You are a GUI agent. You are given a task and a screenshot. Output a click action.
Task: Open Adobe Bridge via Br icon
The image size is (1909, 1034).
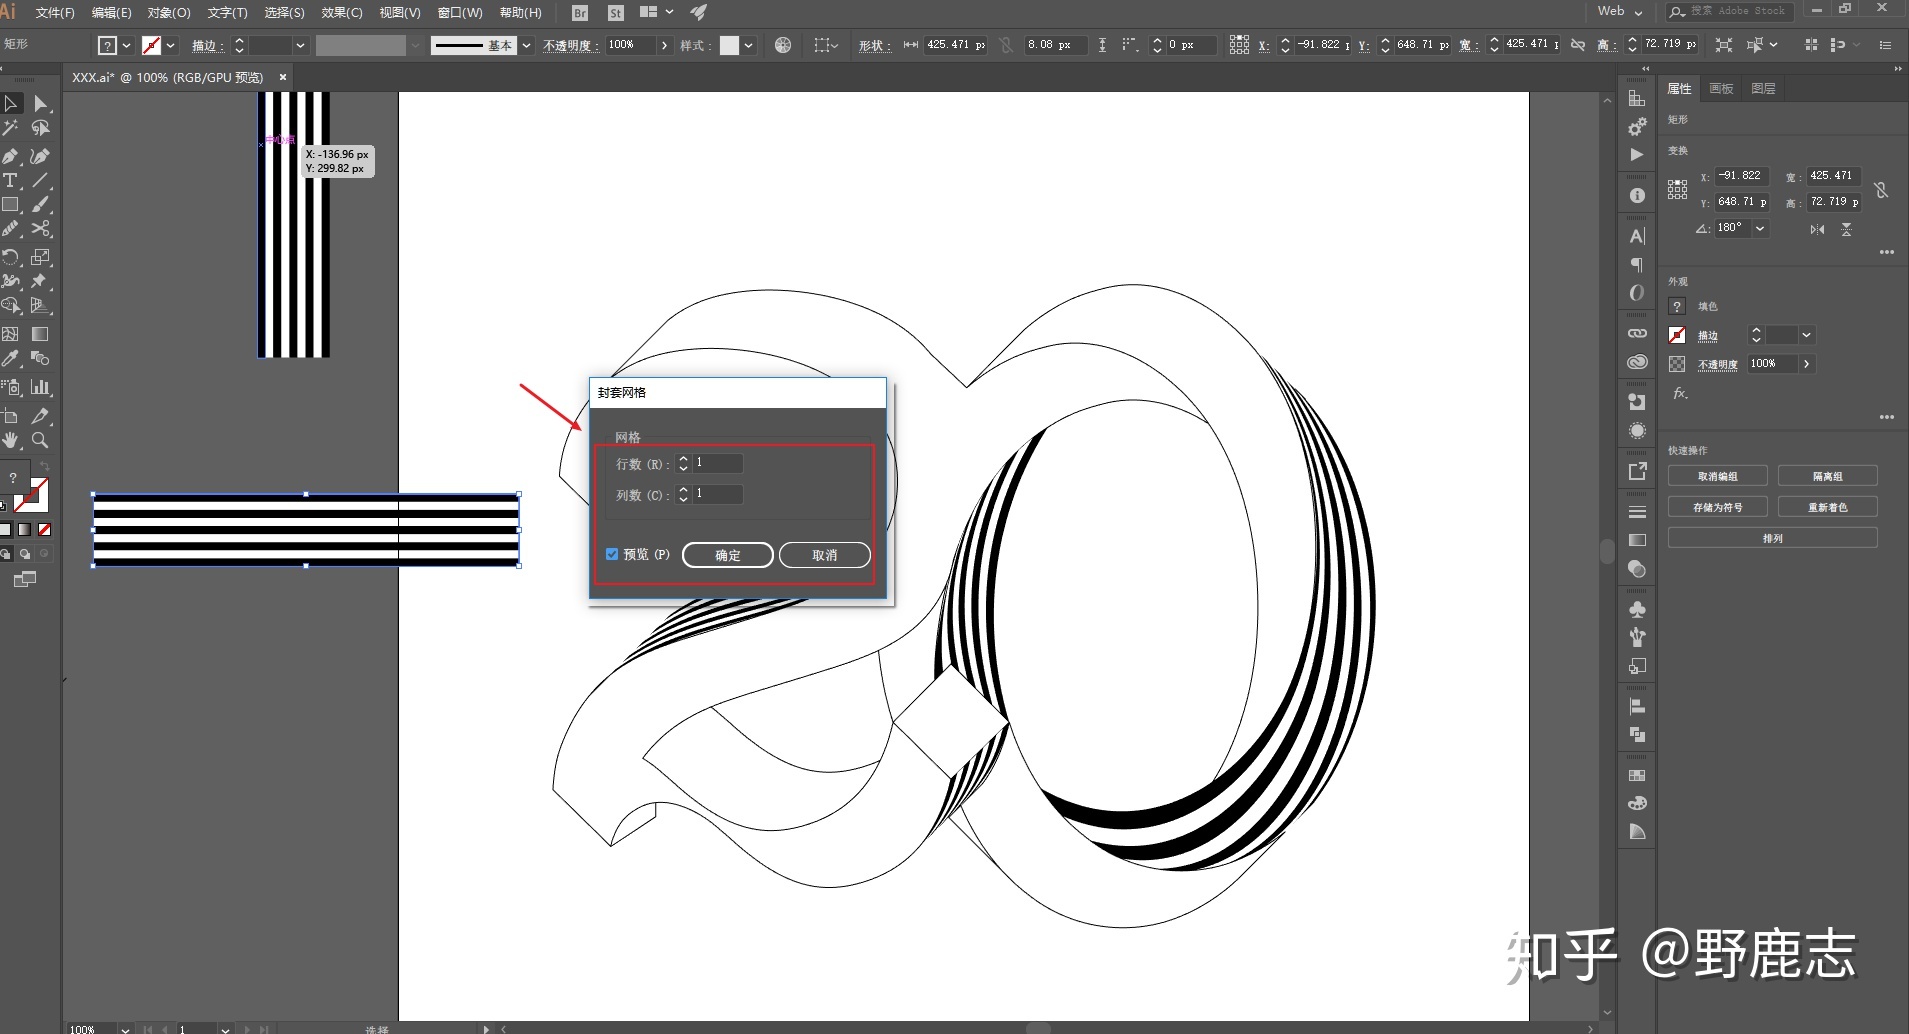[580, 13]
